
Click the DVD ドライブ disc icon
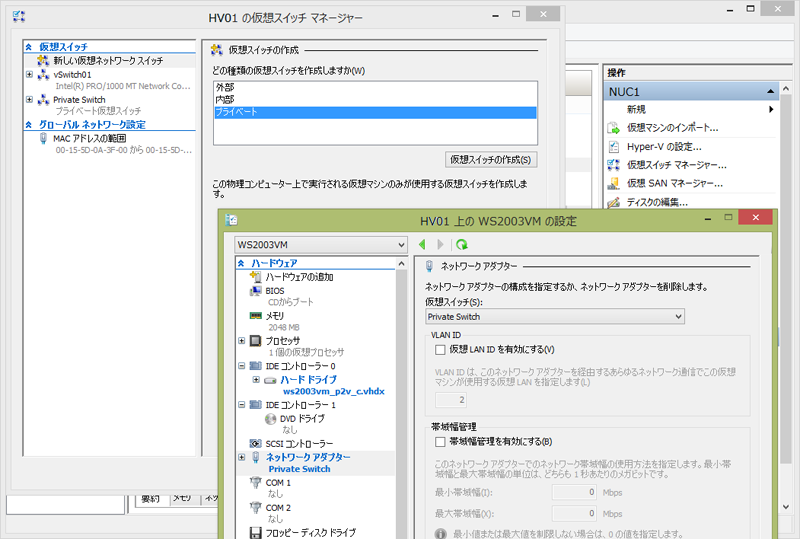[x=270, y=419]
